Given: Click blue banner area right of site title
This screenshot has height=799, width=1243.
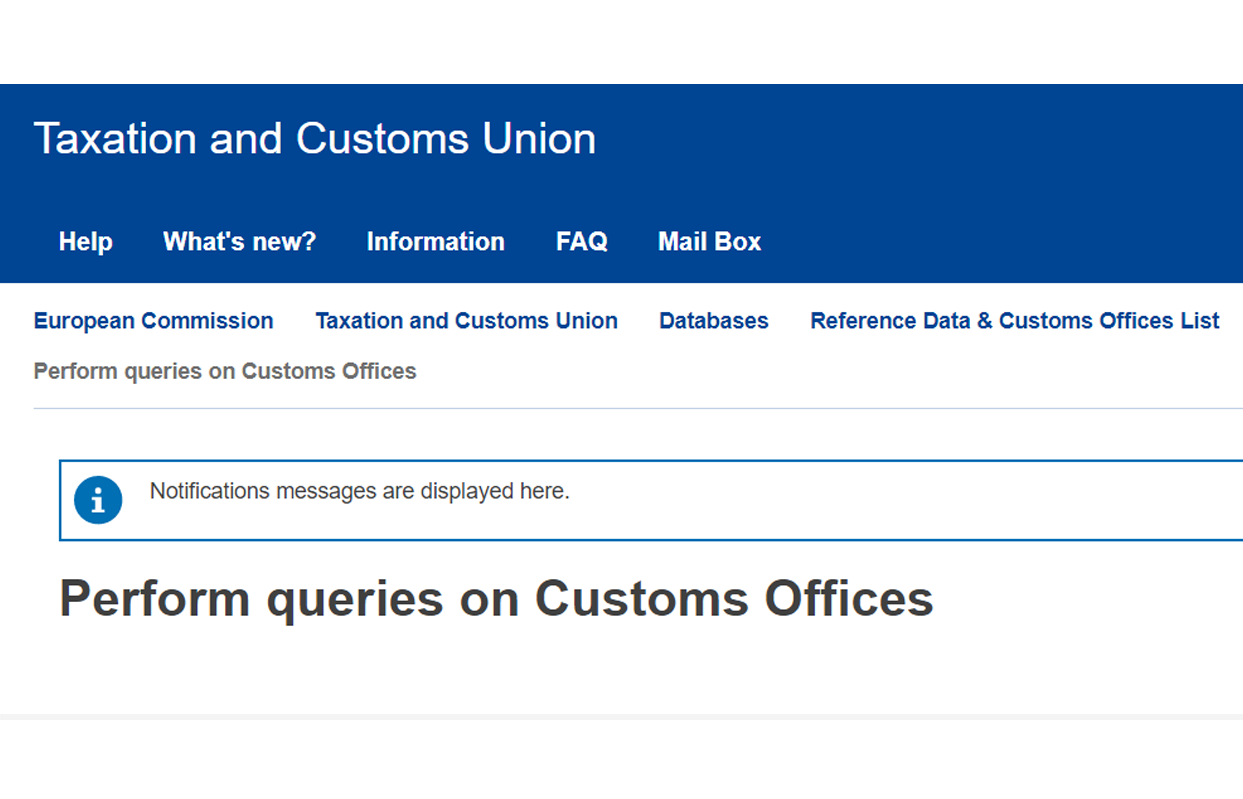Looking at the screenshot, I should tap(920, 138).
